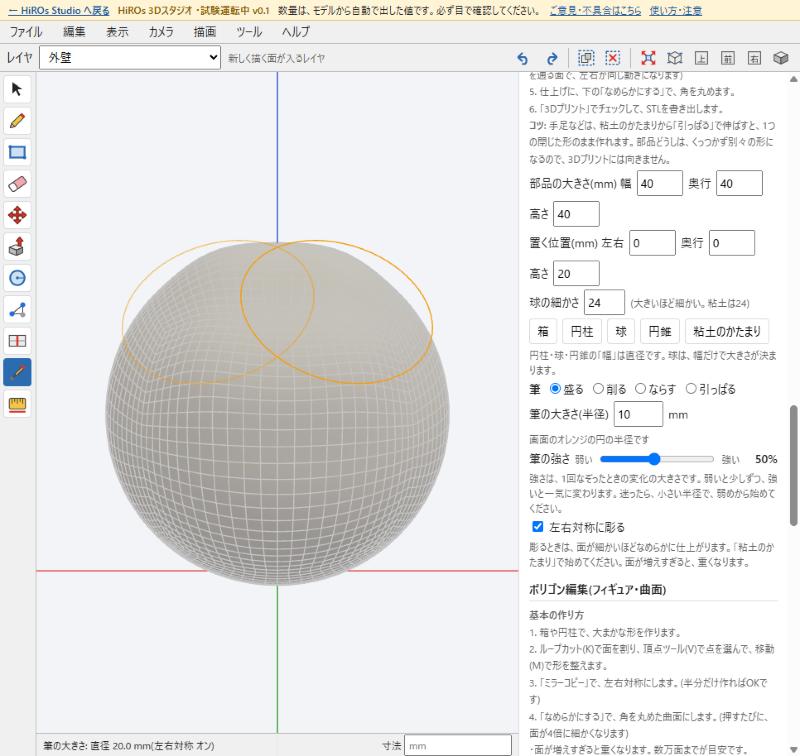The width and height of the screenshot is (800, 756).
Task: Click the solid shaded cube icon
Action: [x=781, y=58]
